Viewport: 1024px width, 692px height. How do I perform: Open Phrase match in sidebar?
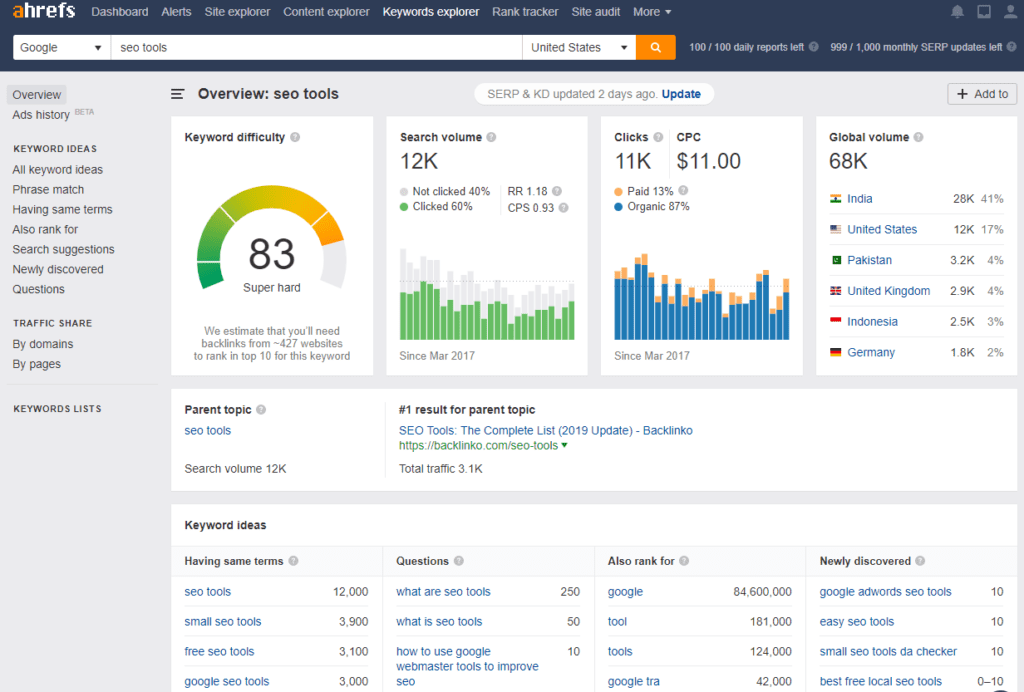coord(48,189)
